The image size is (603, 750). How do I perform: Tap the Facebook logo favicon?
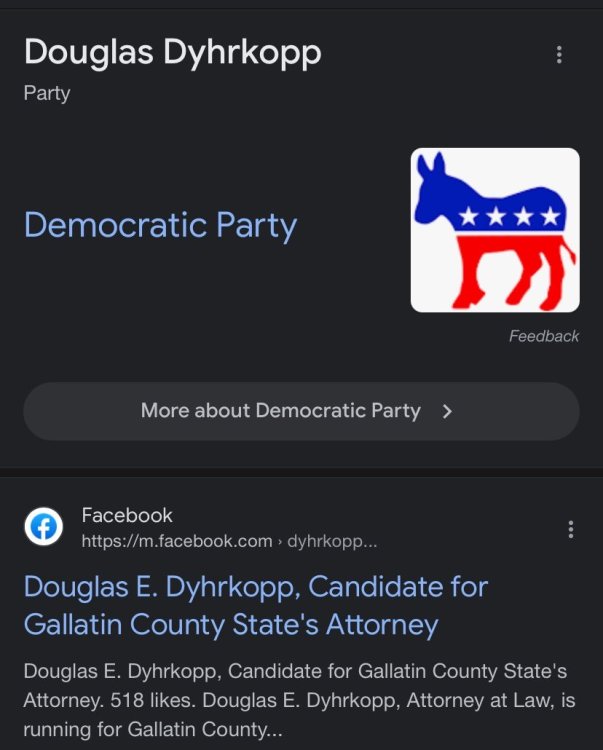point(44,527)
